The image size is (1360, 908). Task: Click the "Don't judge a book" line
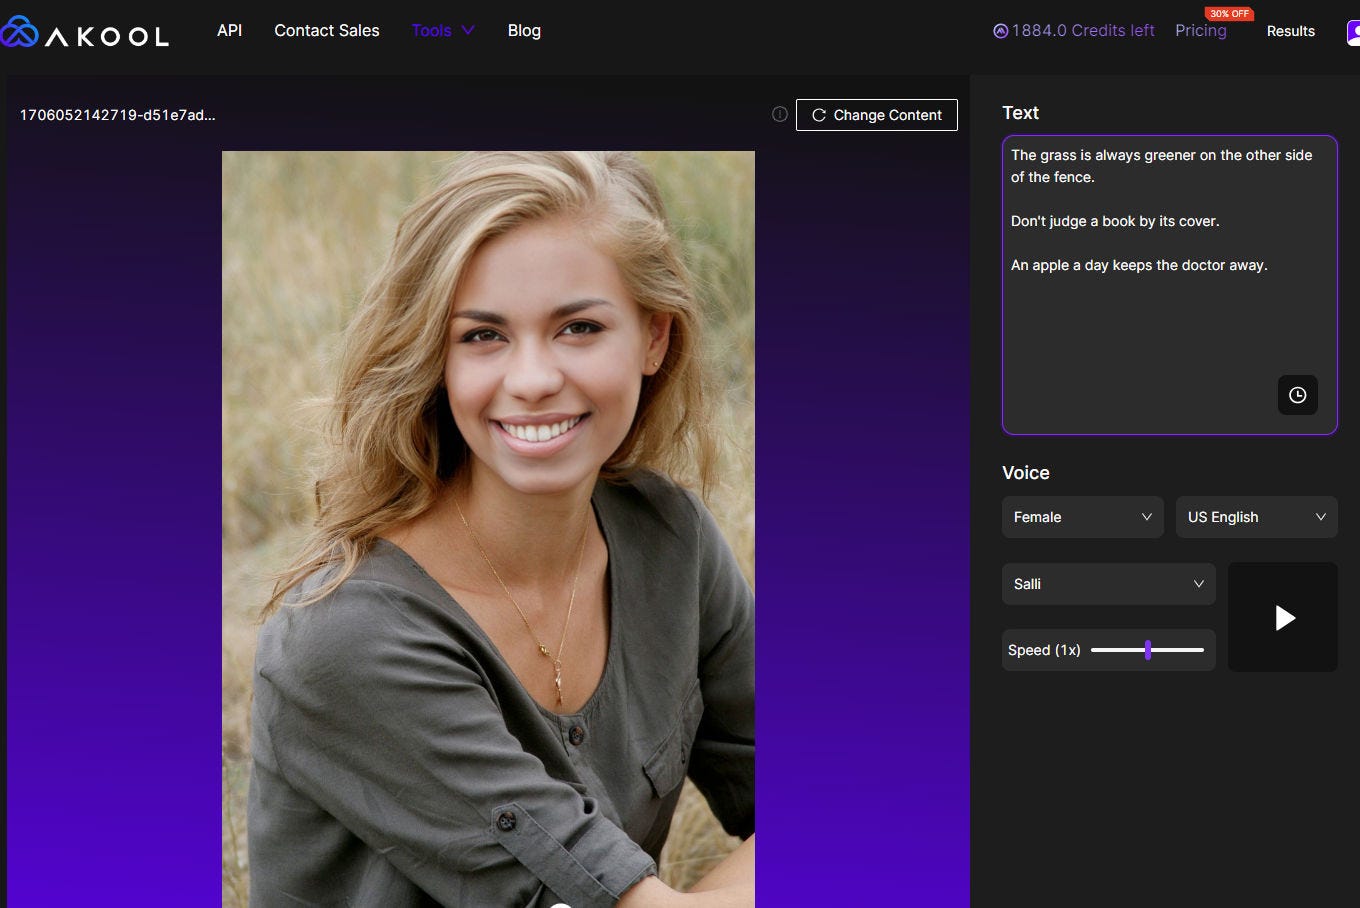click(1115, 221)
